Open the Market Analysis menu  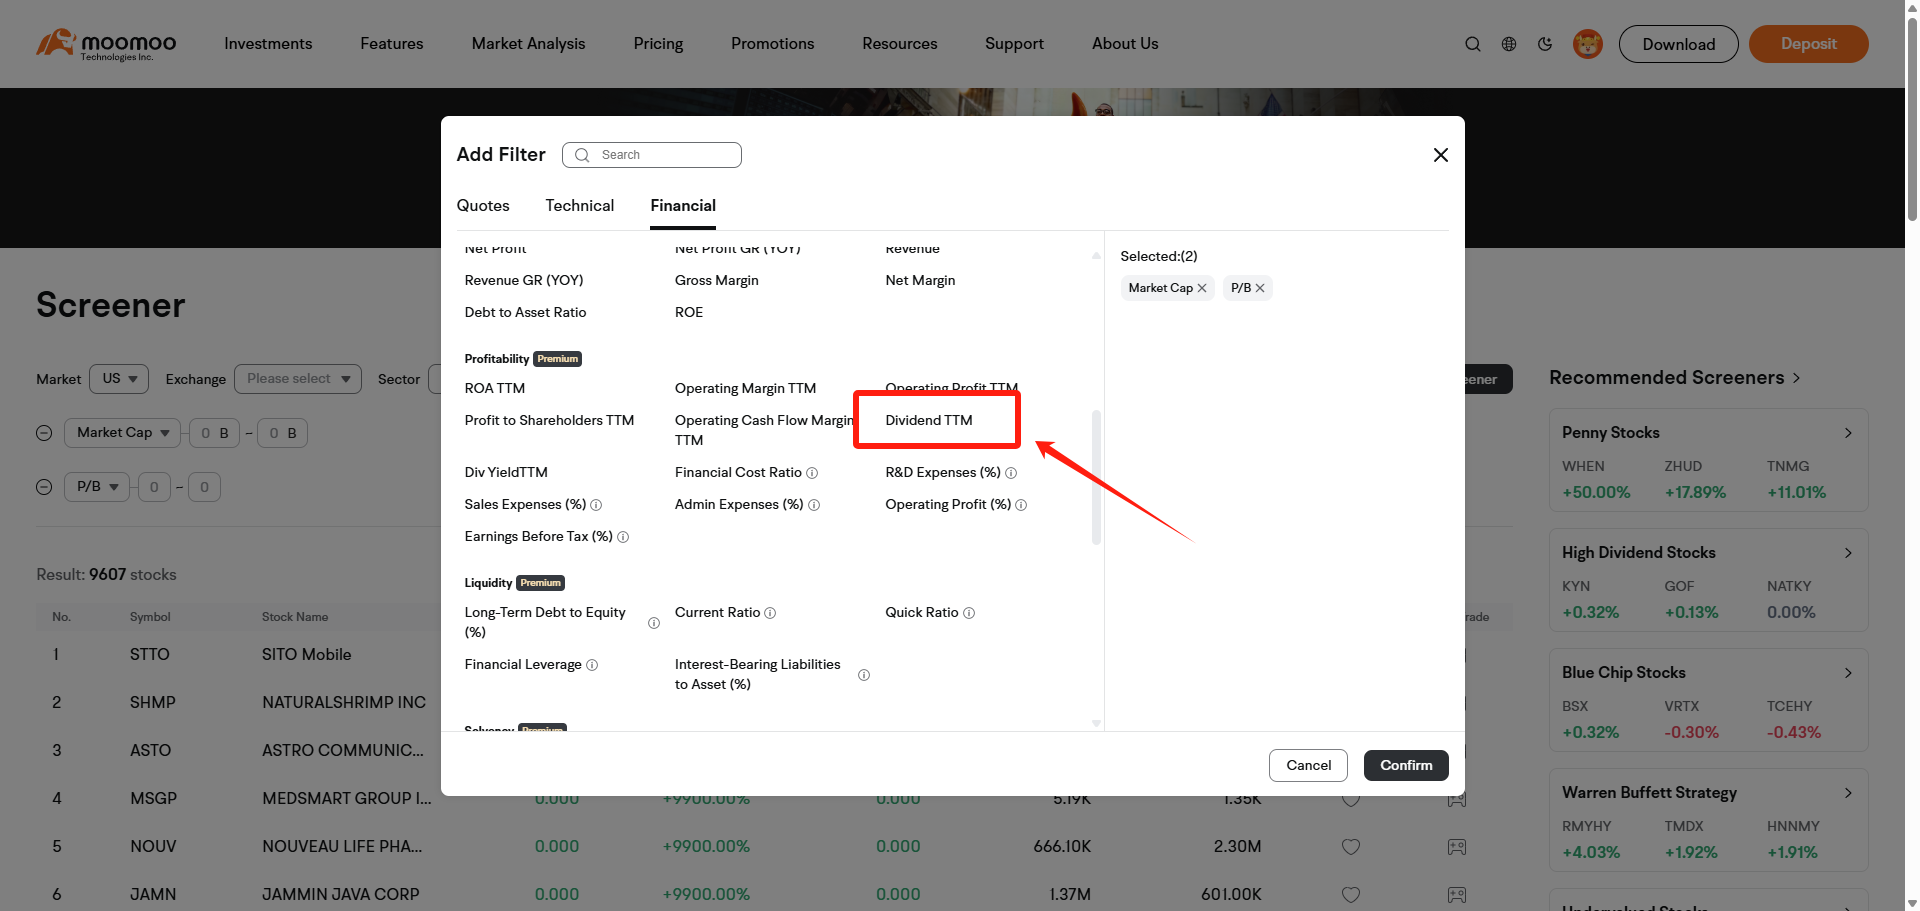(529, 44)
